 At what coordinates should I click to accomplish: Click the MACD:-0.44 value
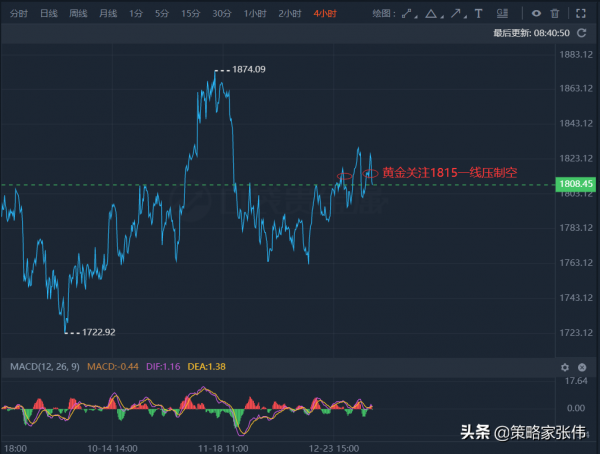point(113,367)
